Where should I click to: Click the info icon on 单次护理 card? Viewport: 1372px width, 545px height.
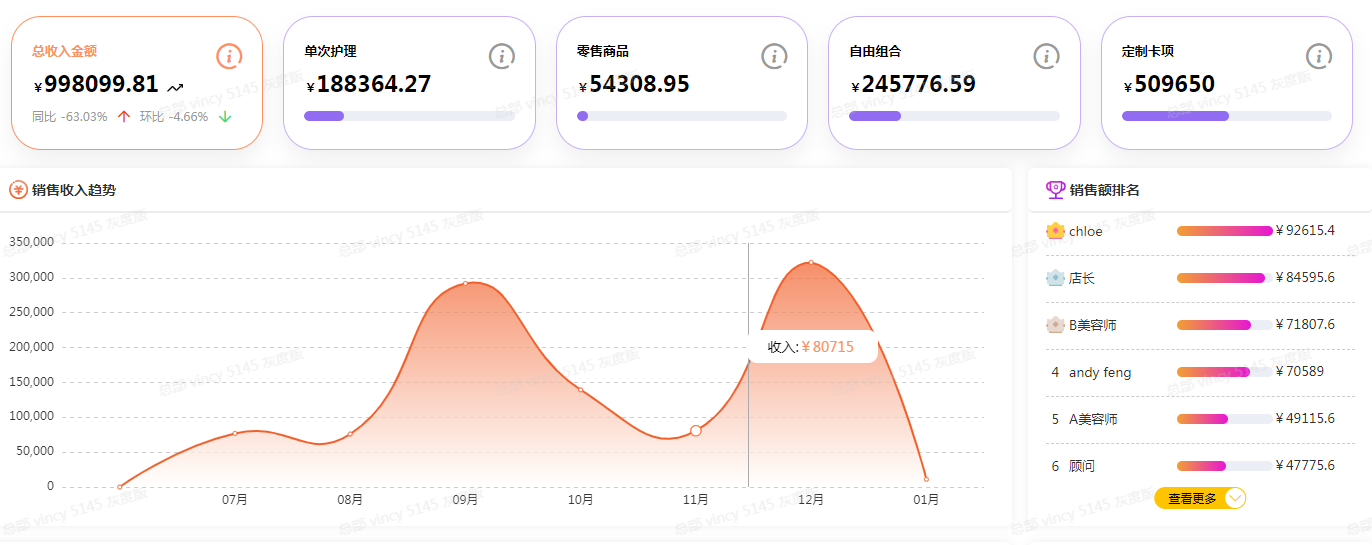click(502, 56)
